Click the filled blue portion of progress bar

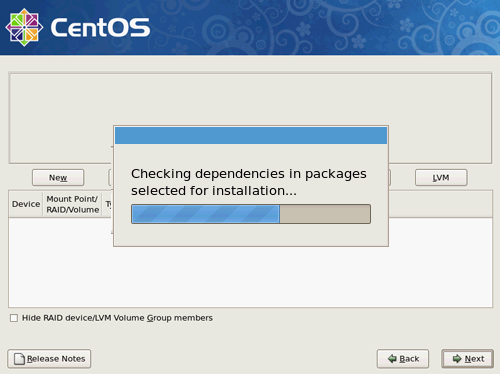point(206,214)
